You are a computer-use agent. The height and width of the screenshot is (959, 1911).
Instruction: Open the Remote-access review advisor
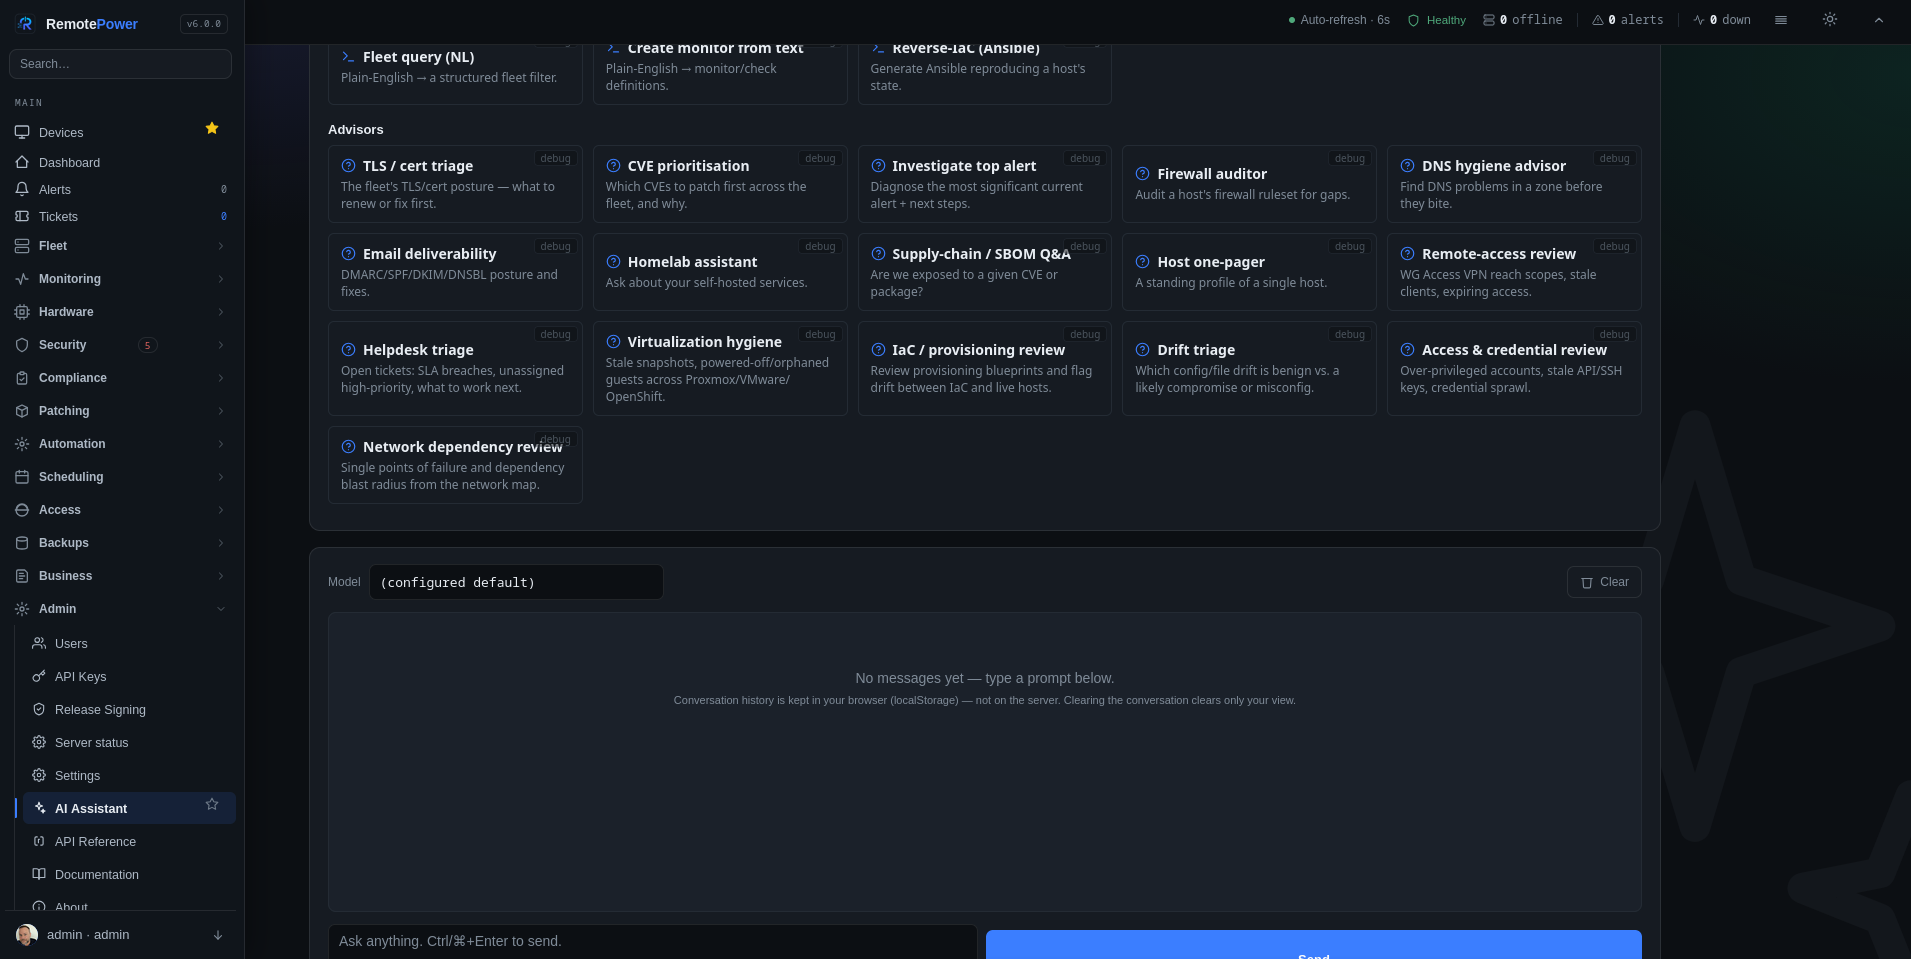pyautogui.click(x=1514, y=272)
